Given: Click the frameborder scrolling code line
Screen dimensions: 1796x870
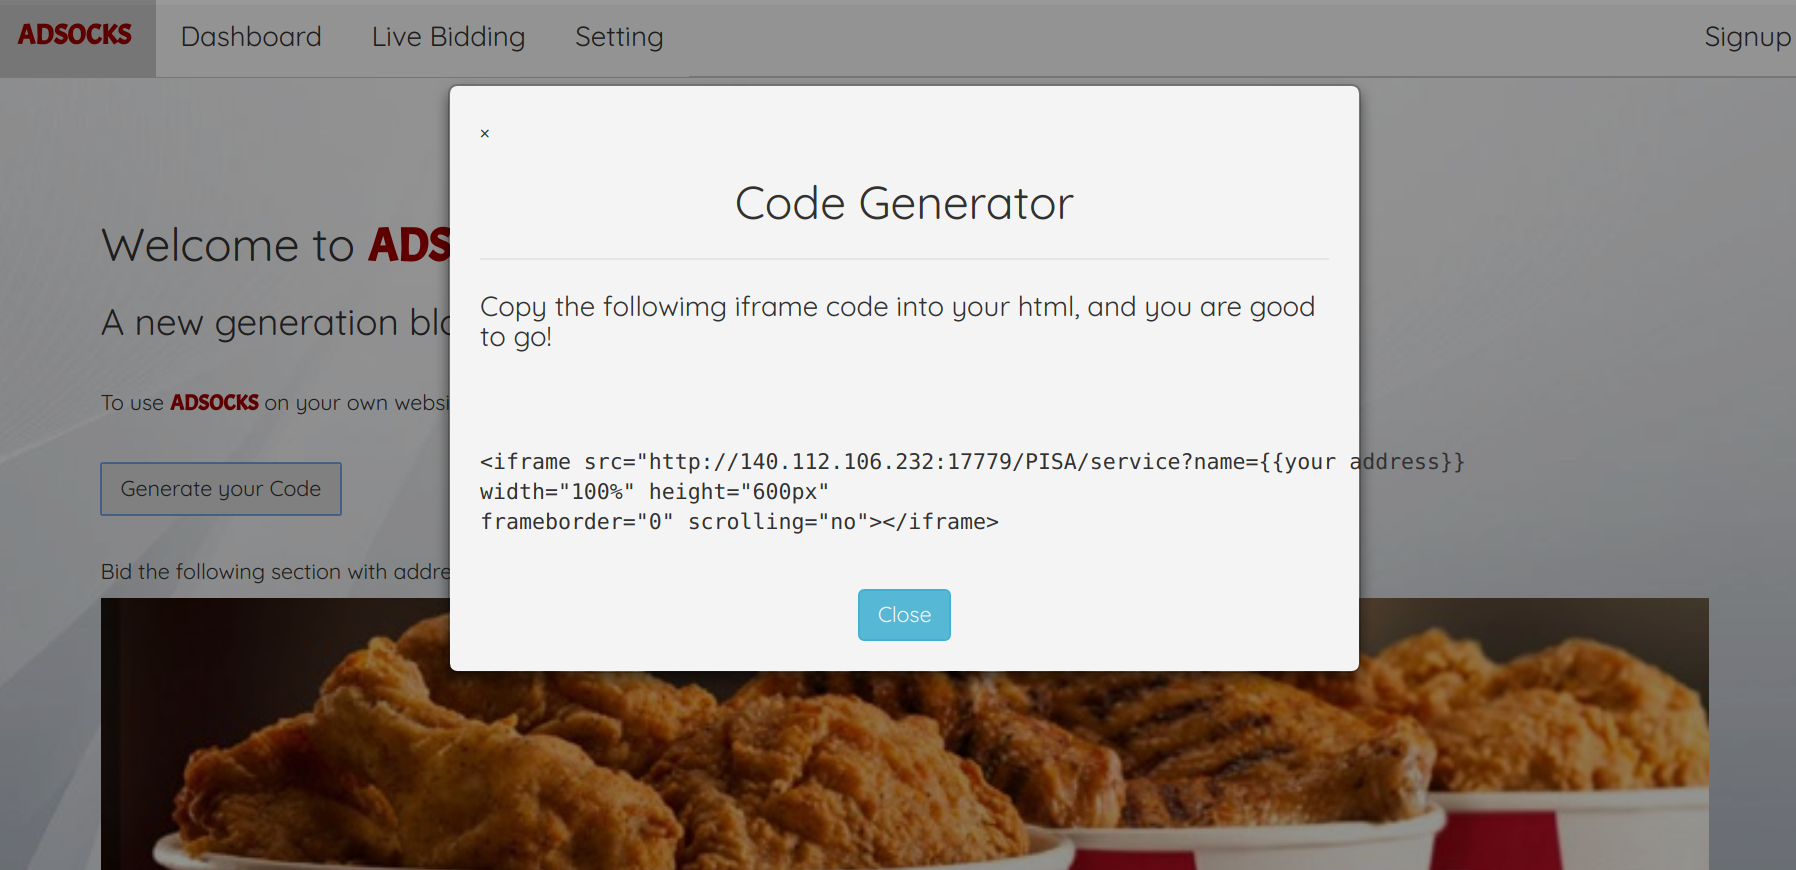Looking at the screenshot, I should (x=740, y=522).
